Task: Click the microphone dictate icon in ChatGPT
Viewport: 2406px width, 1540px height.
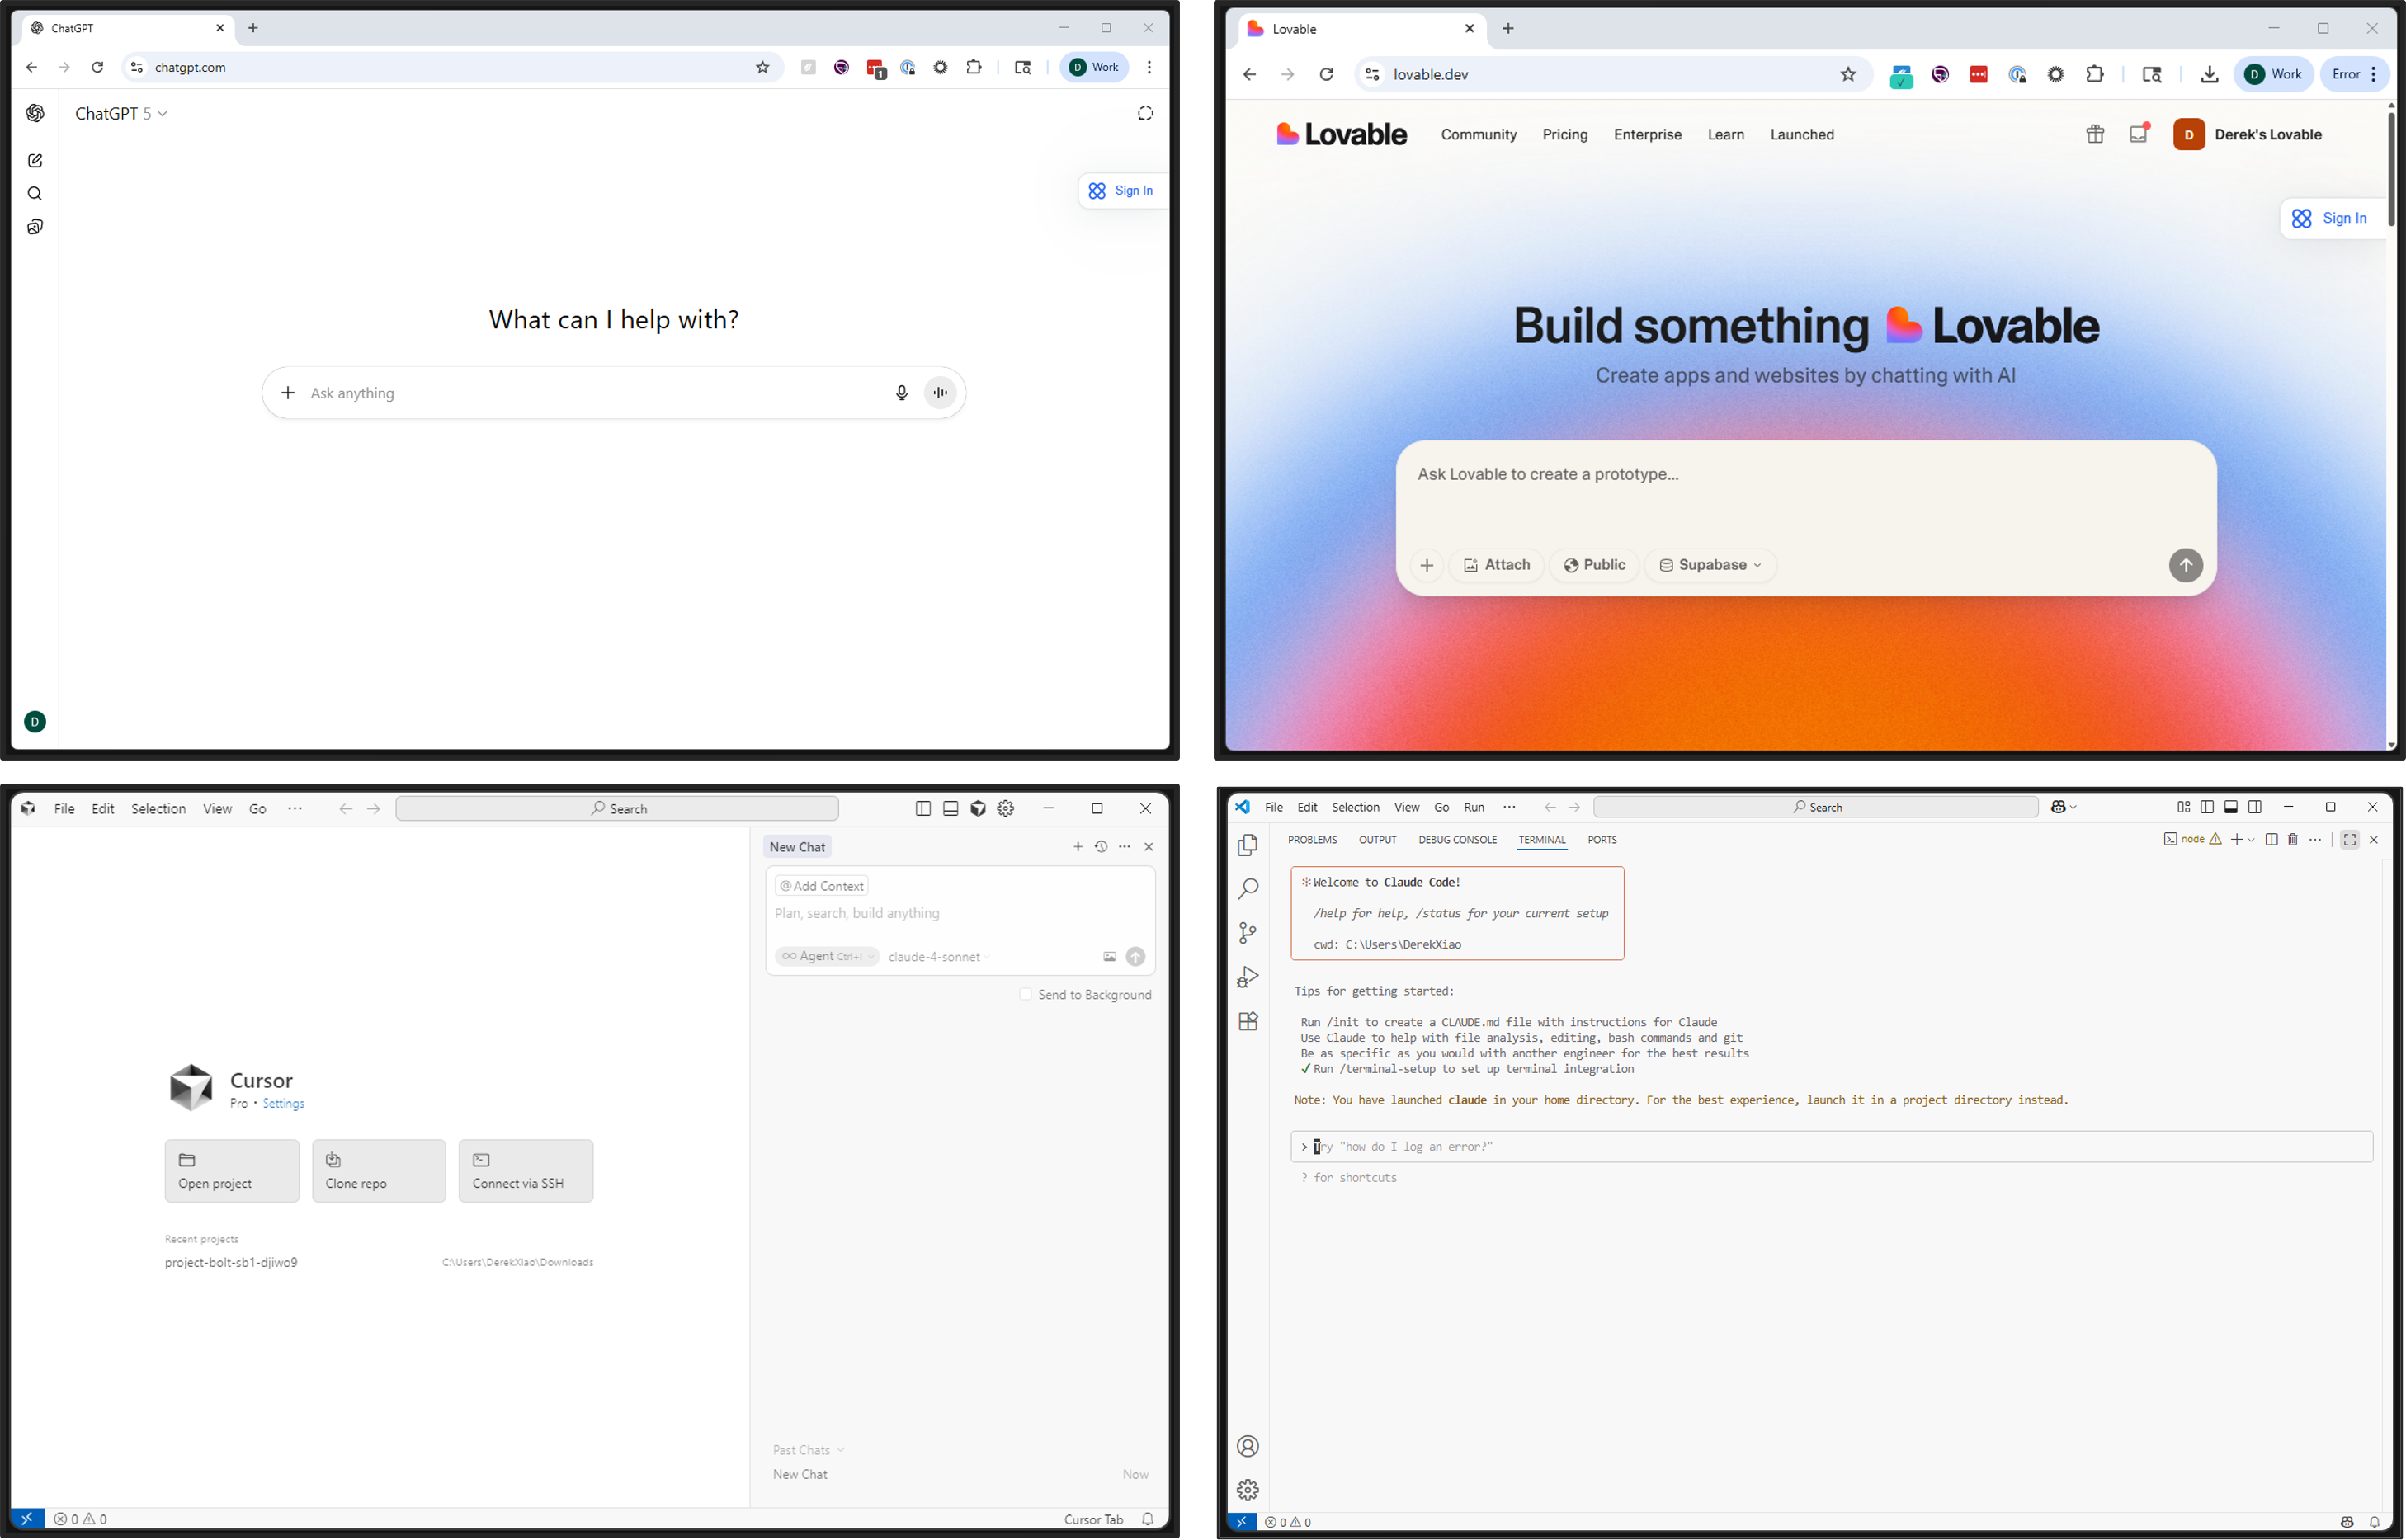Action: pyautogui.click(x=901, y=393)
